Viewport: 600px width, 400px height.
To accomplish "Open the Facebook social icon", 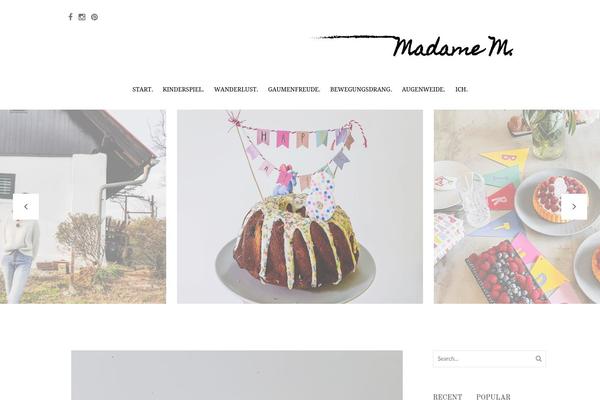I will tap(70, 17).
